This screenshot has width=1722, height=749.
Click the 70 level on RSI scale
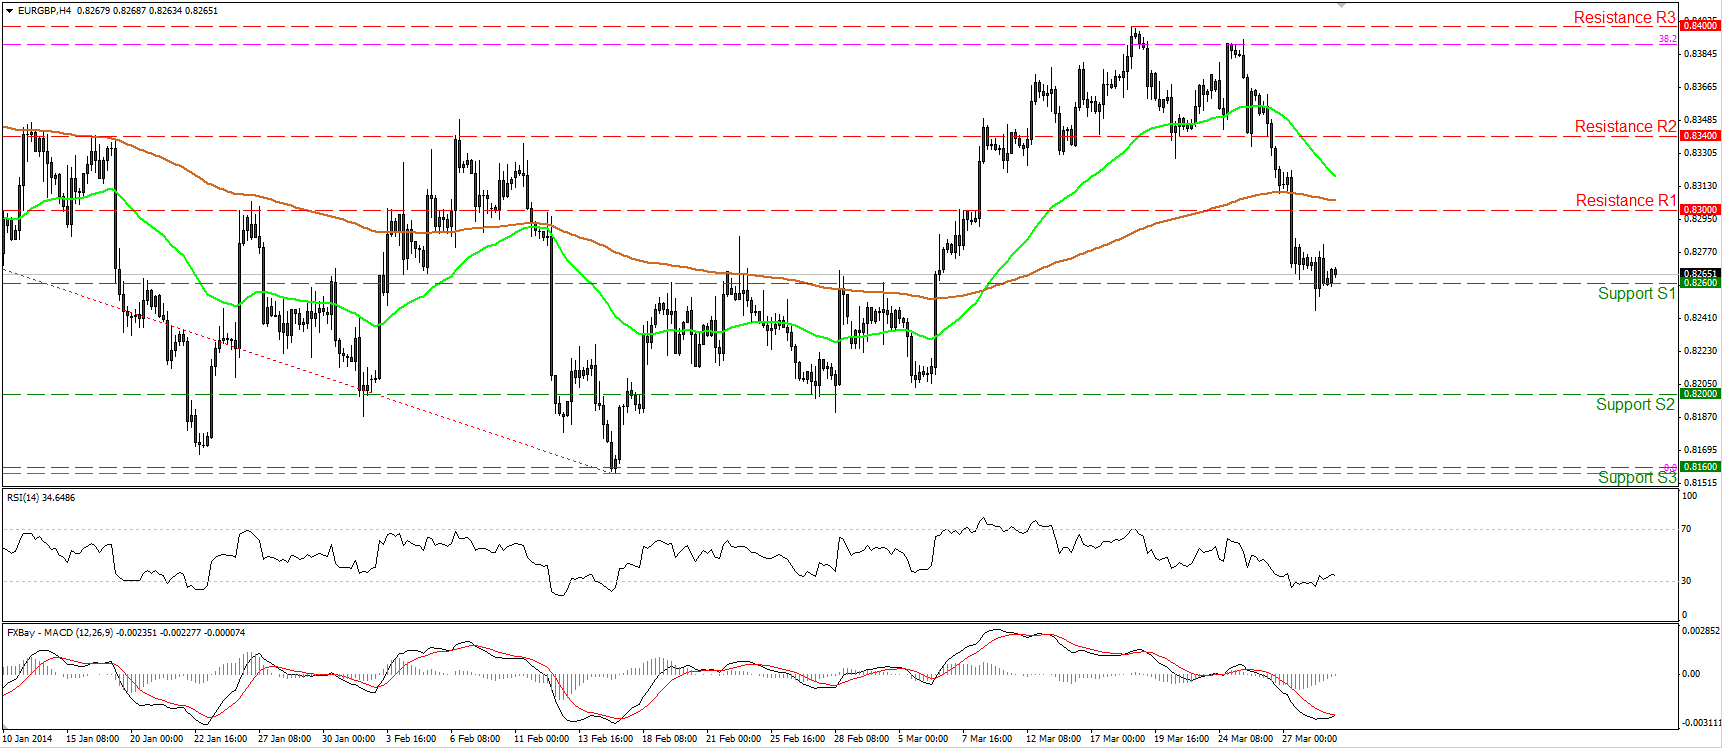point(1687,529)
